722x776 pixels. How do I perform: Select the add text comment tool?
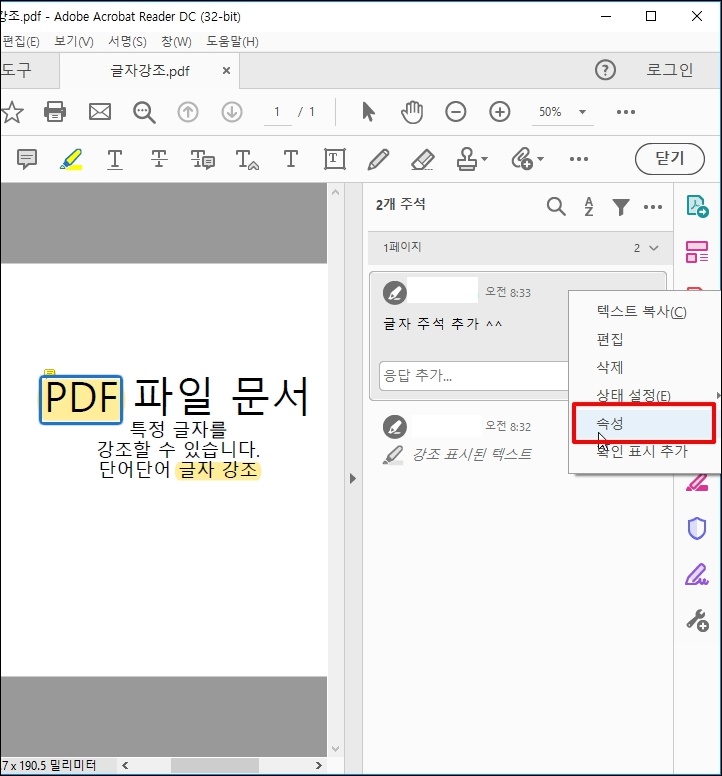[x=290, y=159]
